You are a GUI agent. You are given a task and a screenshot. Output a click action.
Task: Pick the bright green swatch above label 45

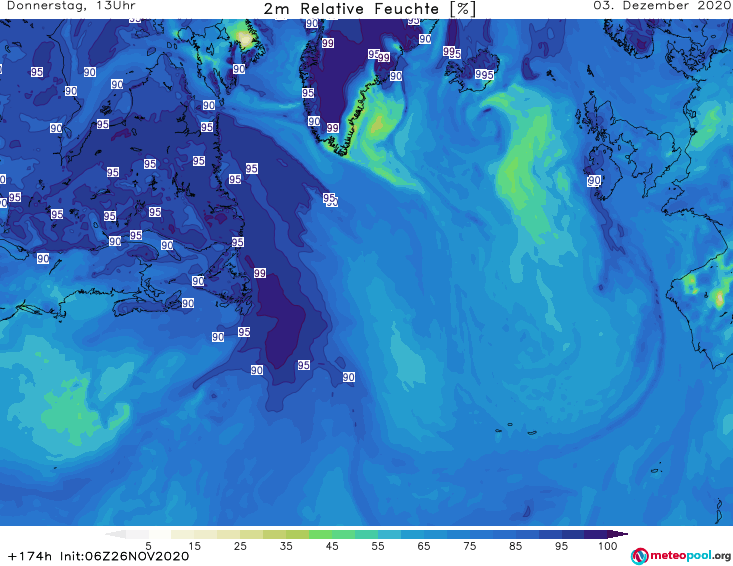[320, 534]
